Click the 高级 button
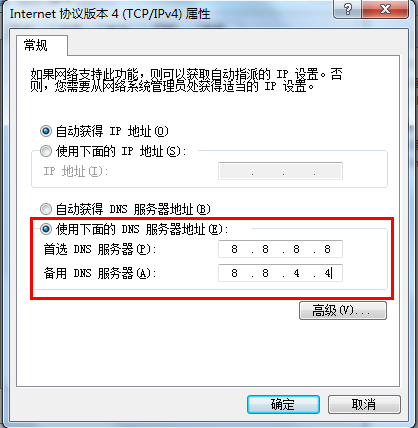Screen dimensions: 418x428 (343, 311)
